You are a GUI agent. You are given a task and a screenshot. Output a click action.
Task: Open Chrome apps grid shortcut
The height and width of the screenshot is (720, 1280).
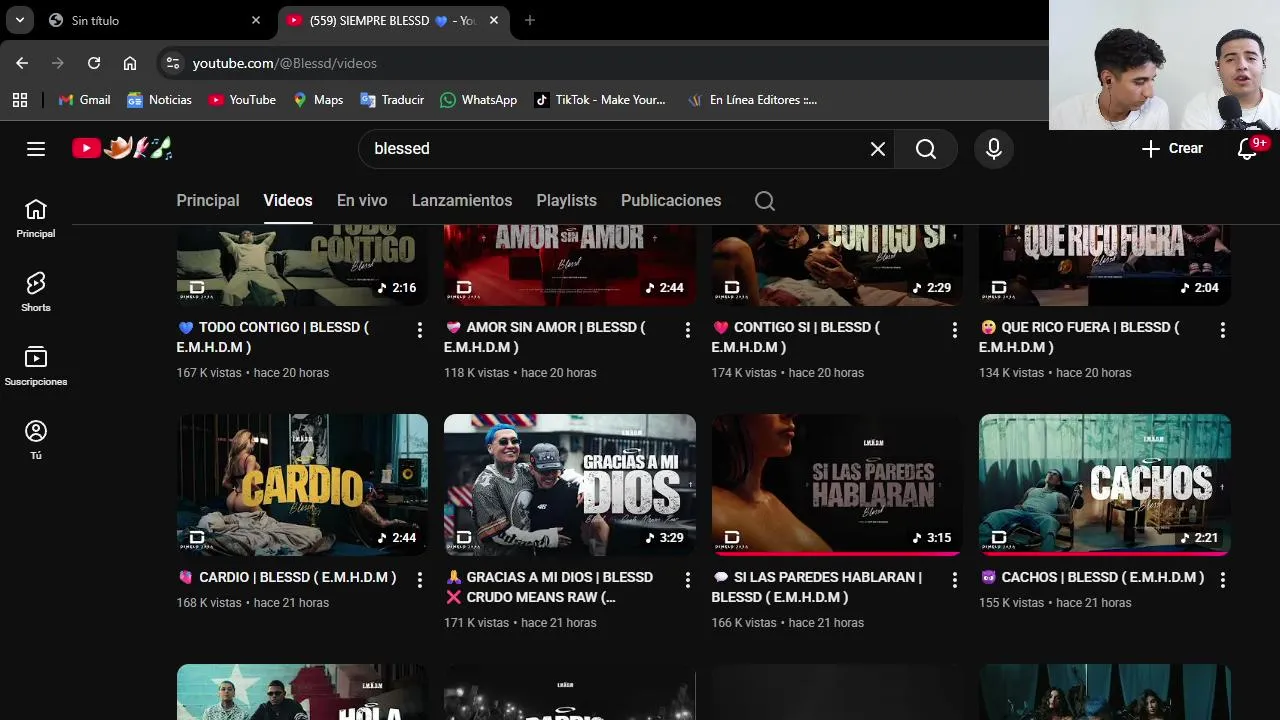click(x=20, y=100)
